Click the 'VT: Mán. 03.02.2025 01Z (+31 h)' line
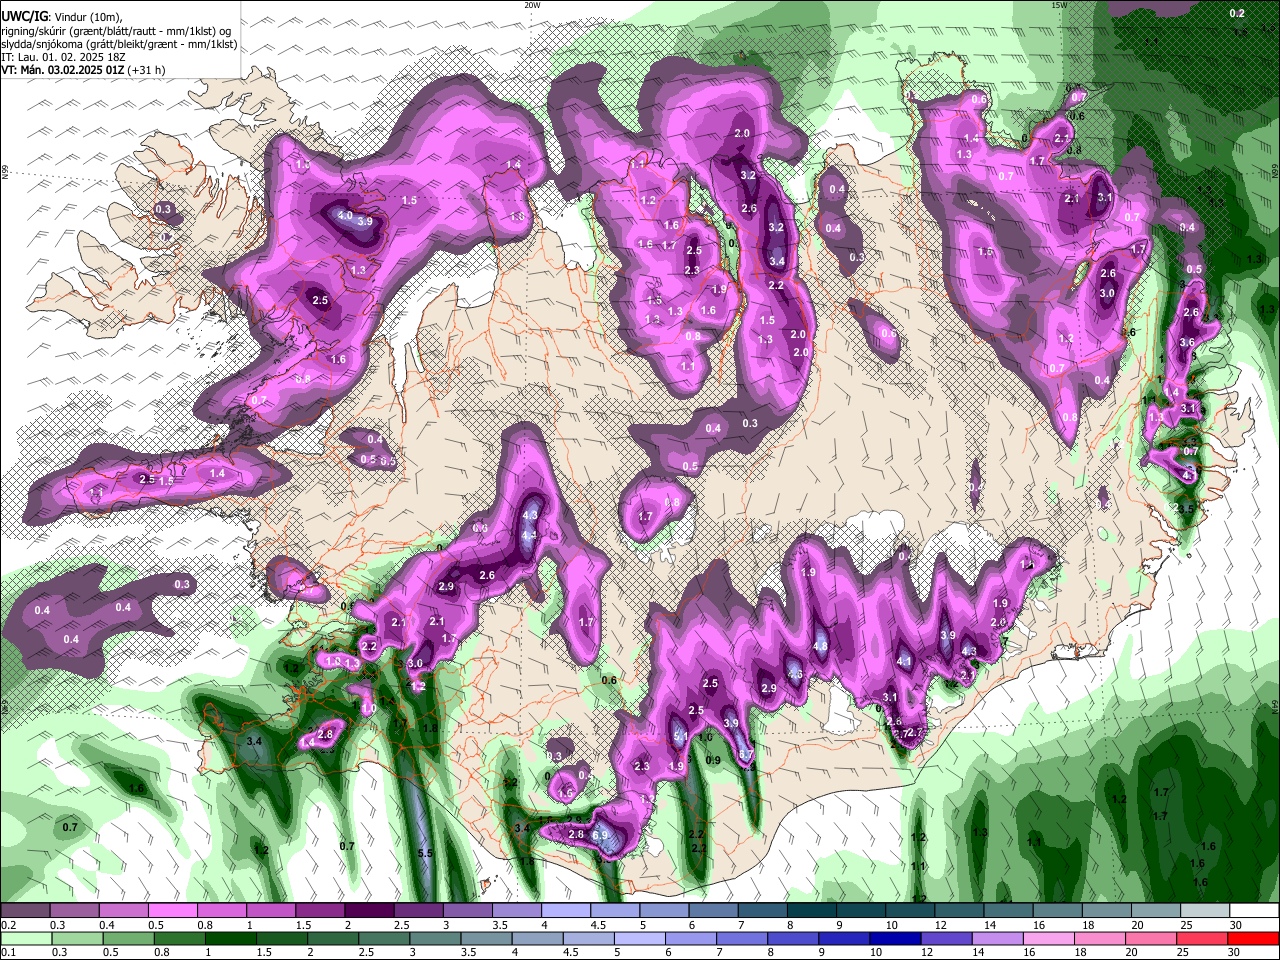The image size is (1280, 960). (x=83, y=70)
